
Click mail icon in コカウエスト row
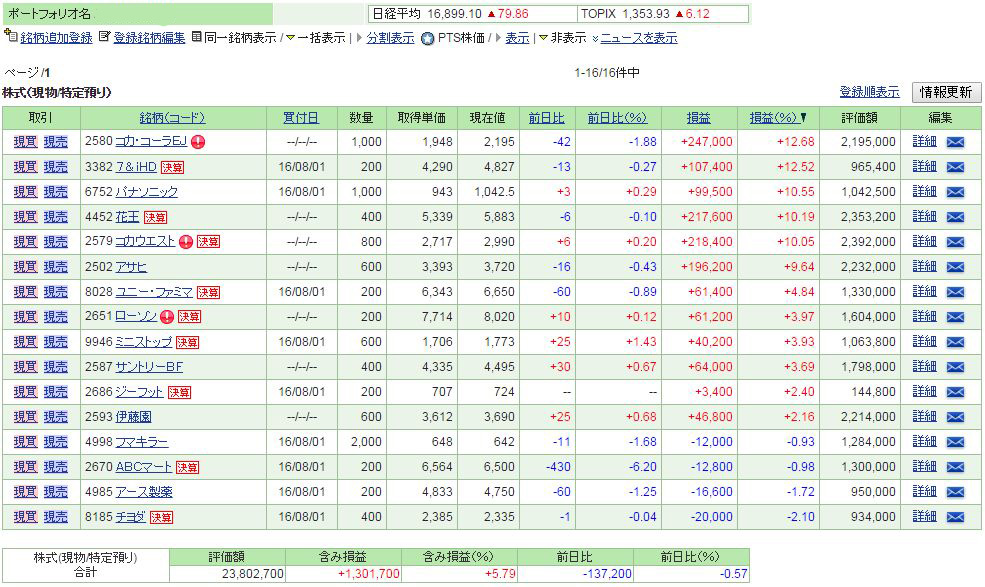tap(955, 242)
